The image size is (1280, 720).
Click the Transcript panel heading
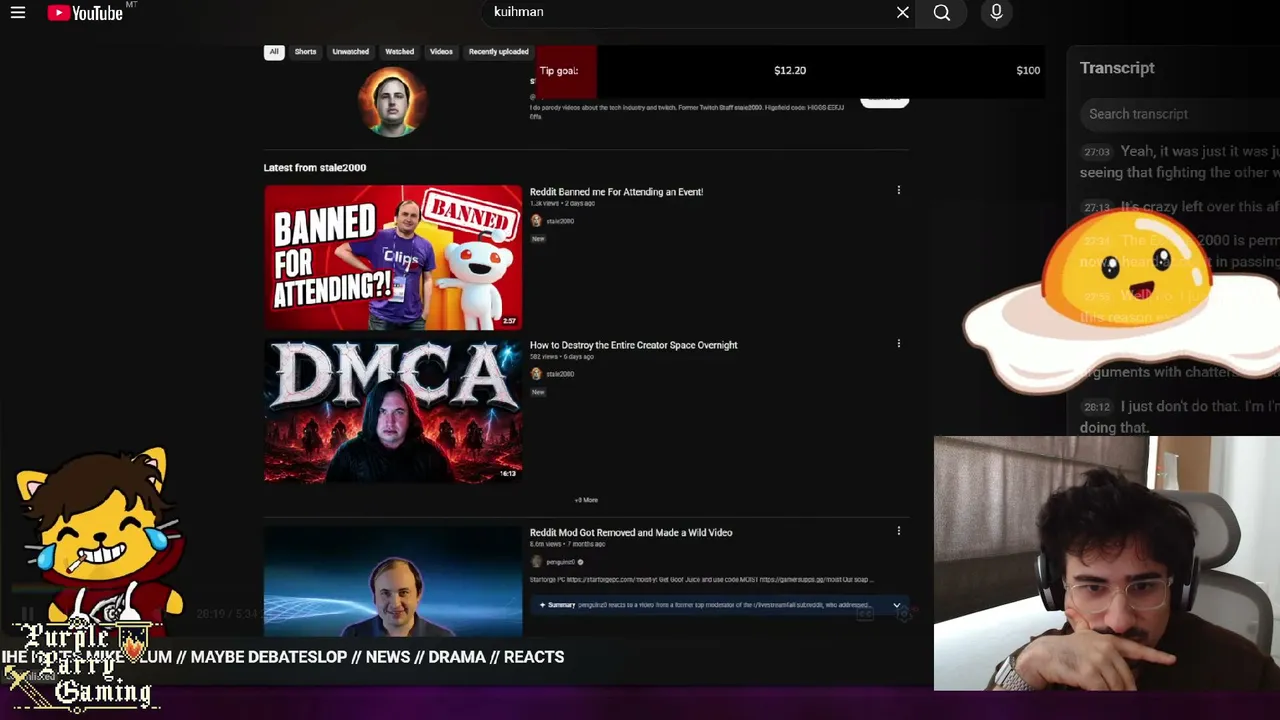1117,68
